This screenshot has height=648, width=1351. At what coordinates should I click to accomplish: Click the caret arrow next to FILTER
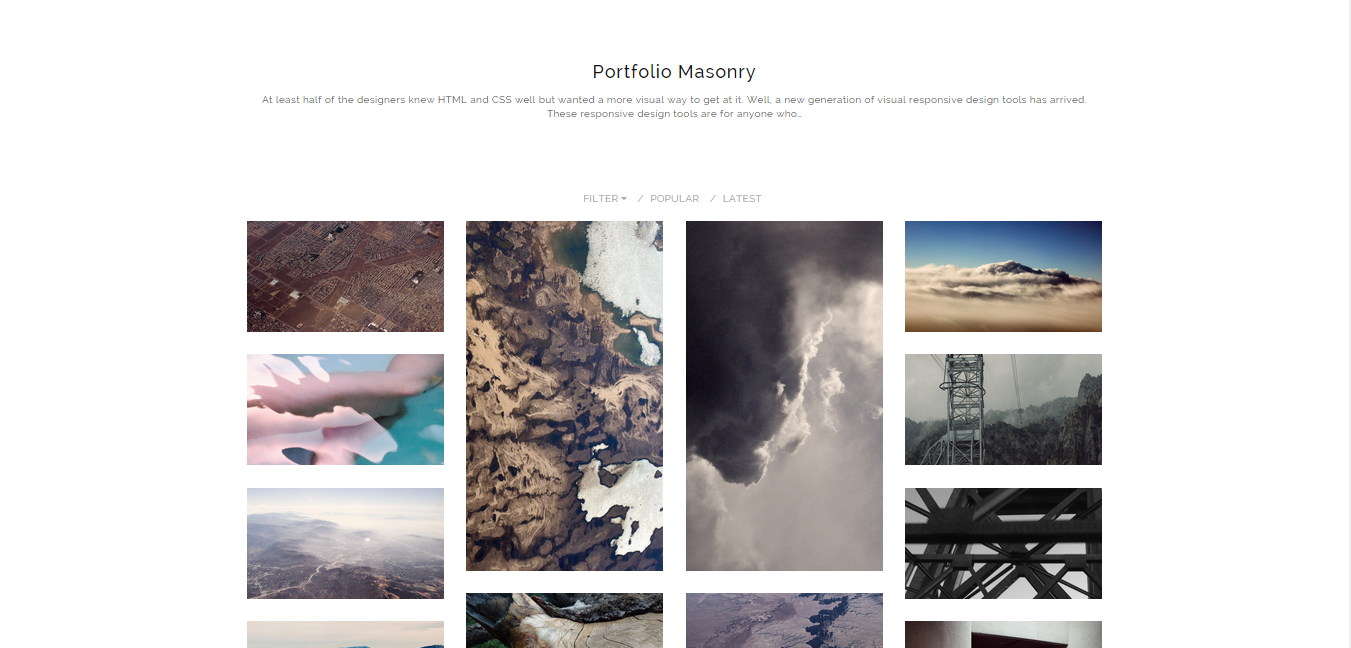pyautogui.click(x=624, y=199)
